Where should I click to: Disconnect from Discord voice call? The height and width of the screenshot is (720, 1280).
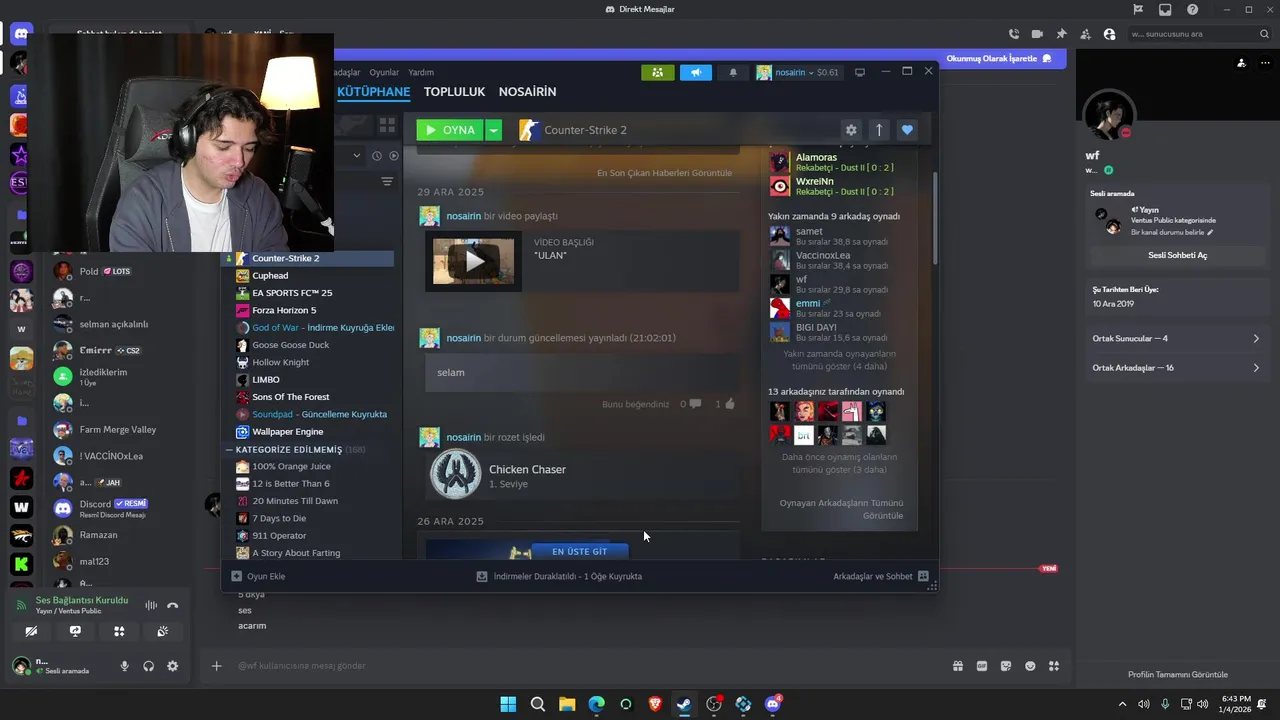(x=172, y=605)
